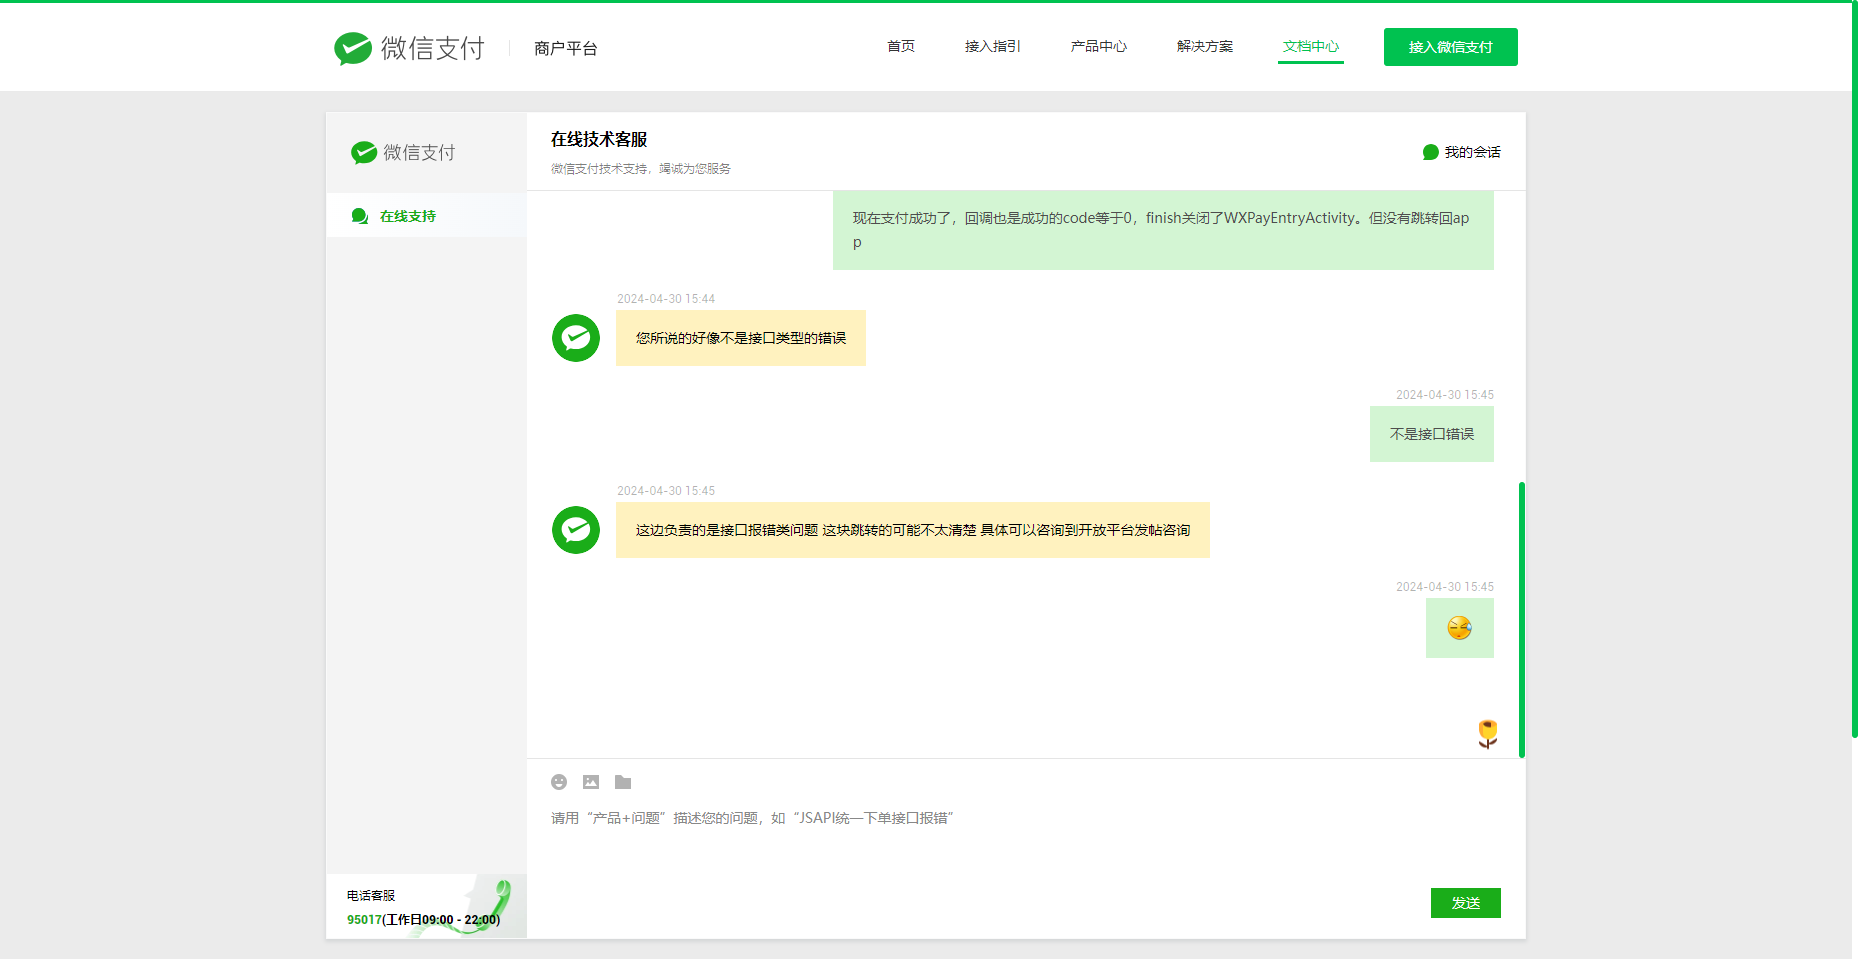Viewport: 1858px width, 959px height.
Task: Click the tulip flower icon
Action: (1488, 734)
